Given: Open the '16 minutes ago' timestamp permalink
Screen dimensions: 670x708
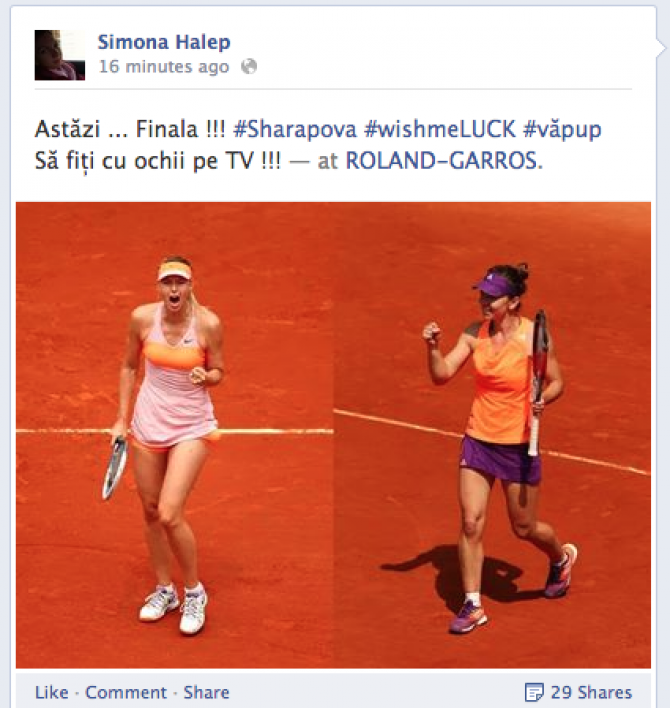Looking at the screenshot, I should point(164,67).
